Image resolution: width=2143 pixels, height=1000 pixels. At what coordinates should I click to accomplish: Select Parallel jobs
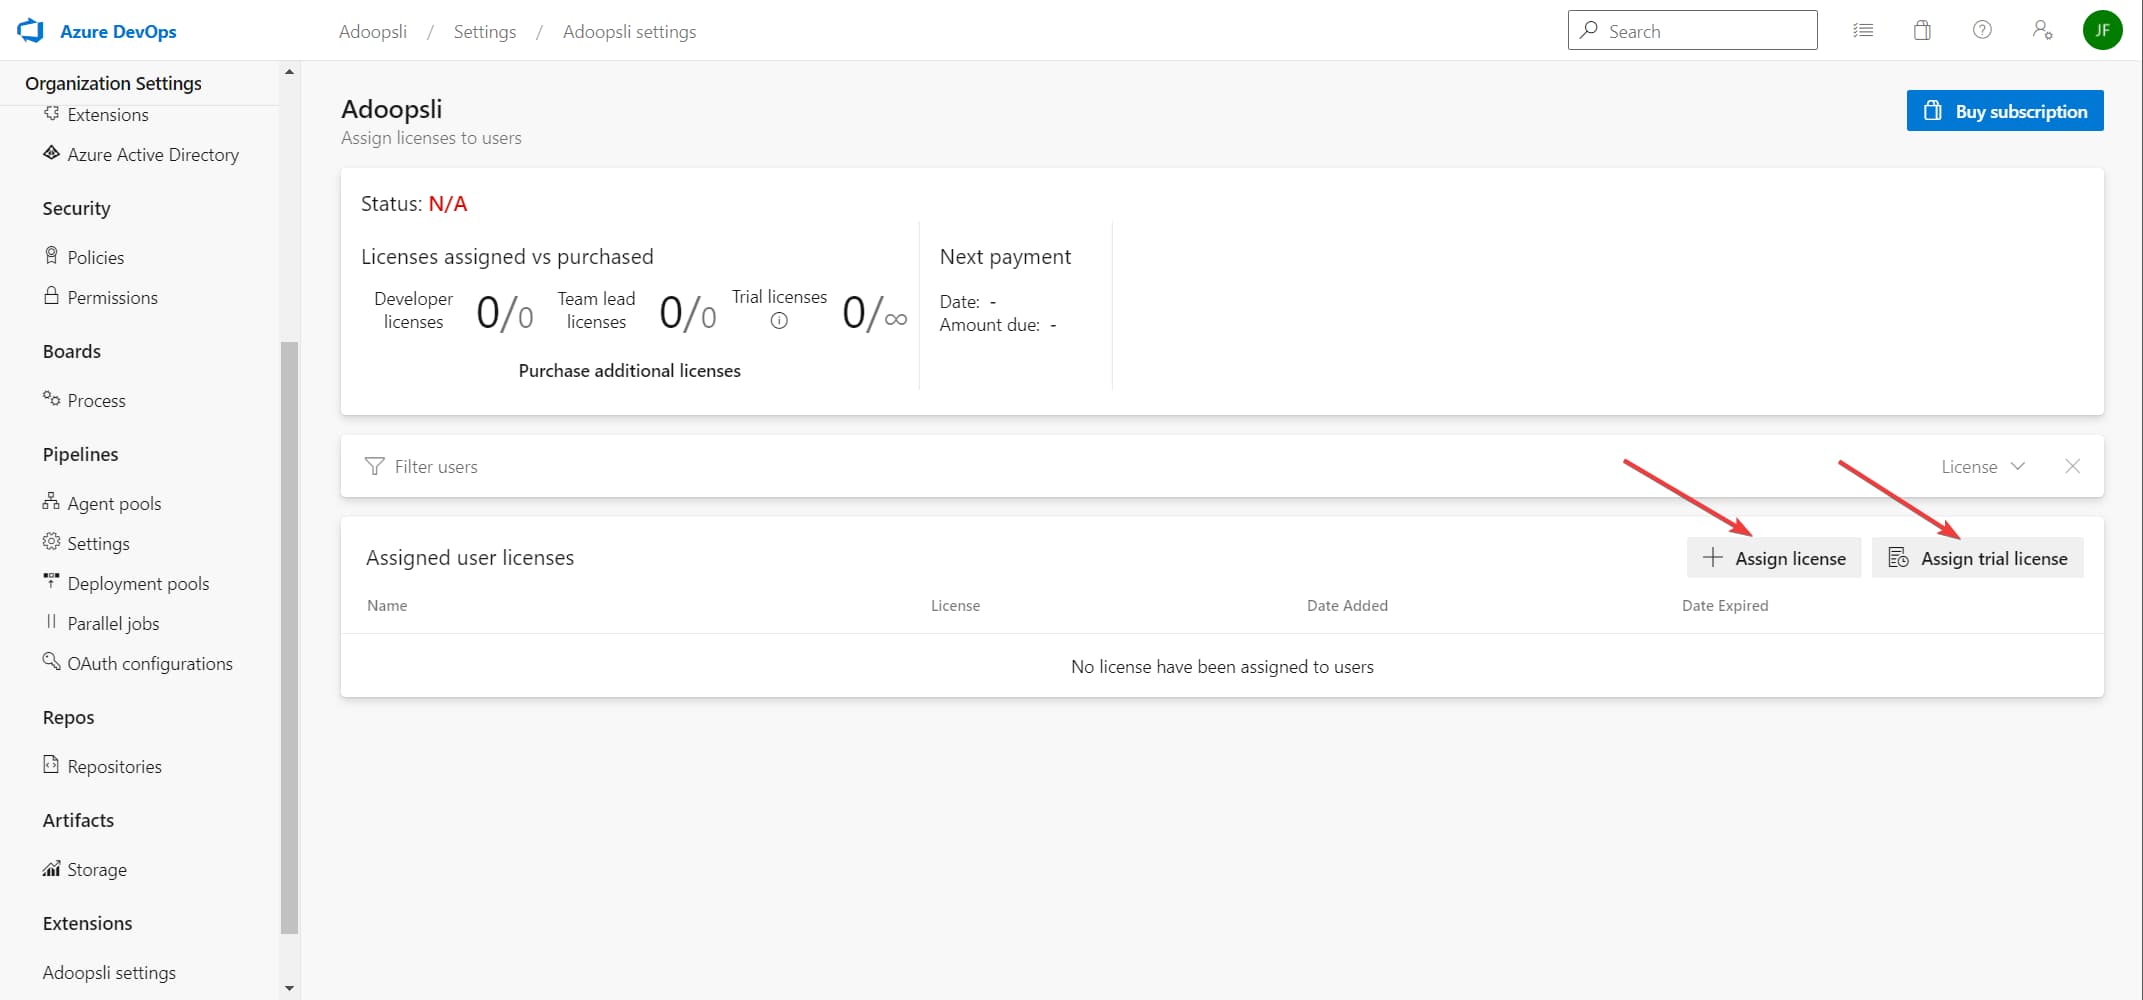point(113,624)
